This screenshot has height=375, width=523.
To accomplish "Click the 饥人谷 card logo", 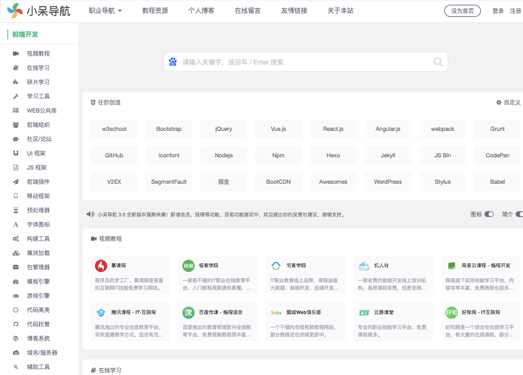I will click(364, 266).
